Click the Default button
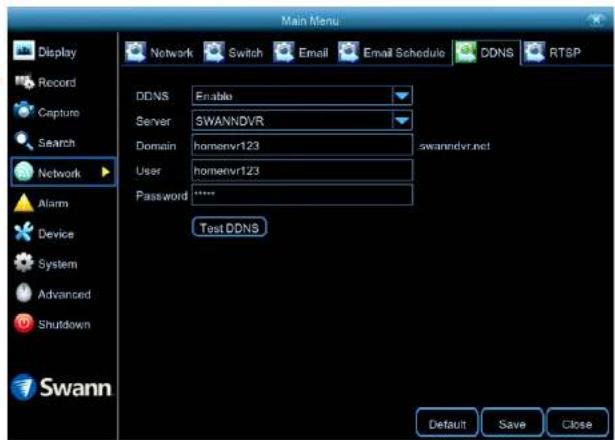 [447, 424]
